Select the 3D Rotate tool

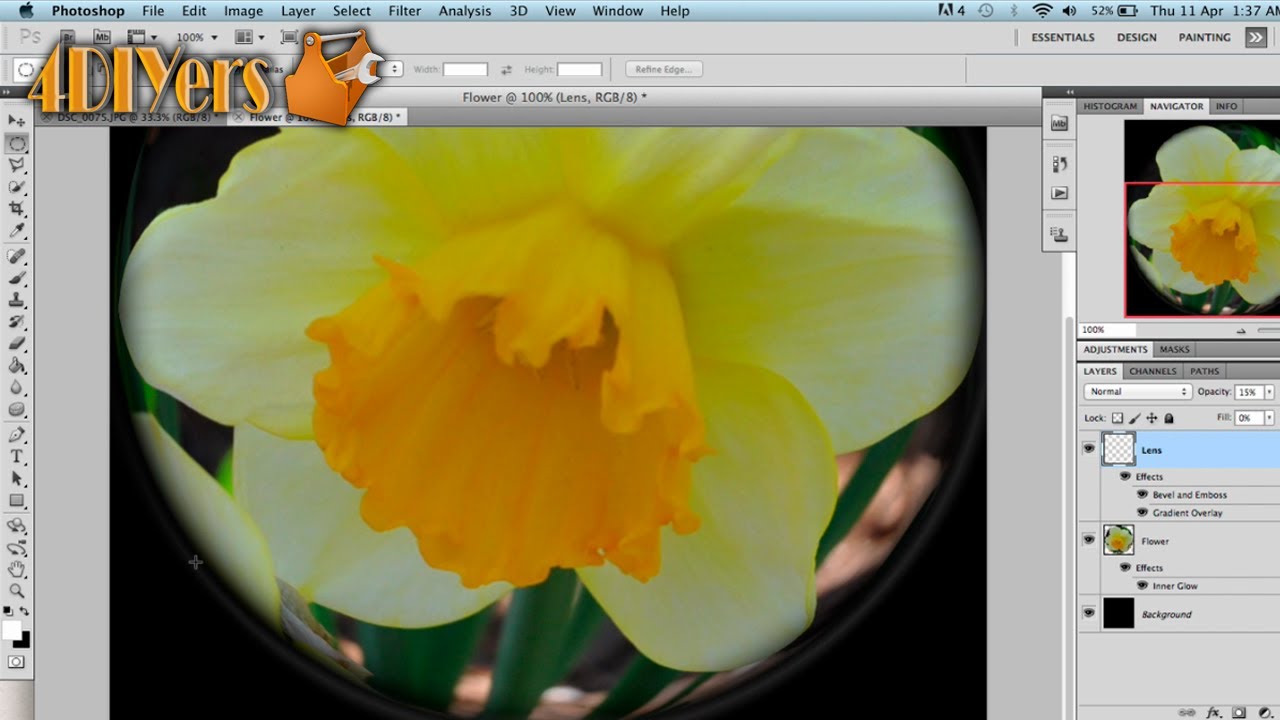point(17,526)
